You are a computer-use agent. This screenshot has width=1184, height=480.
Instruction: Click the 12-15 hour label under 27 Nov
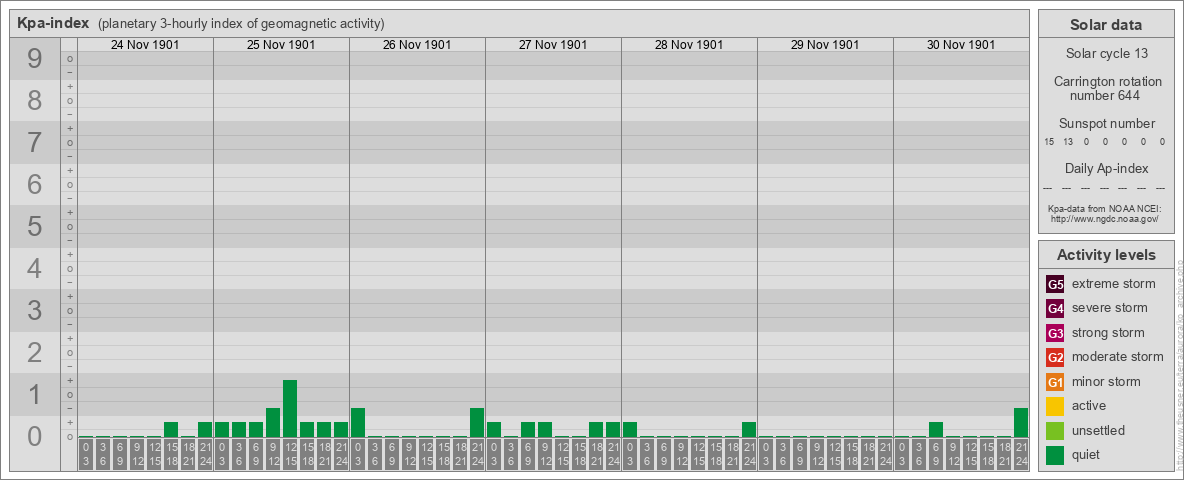pos(562,455)
